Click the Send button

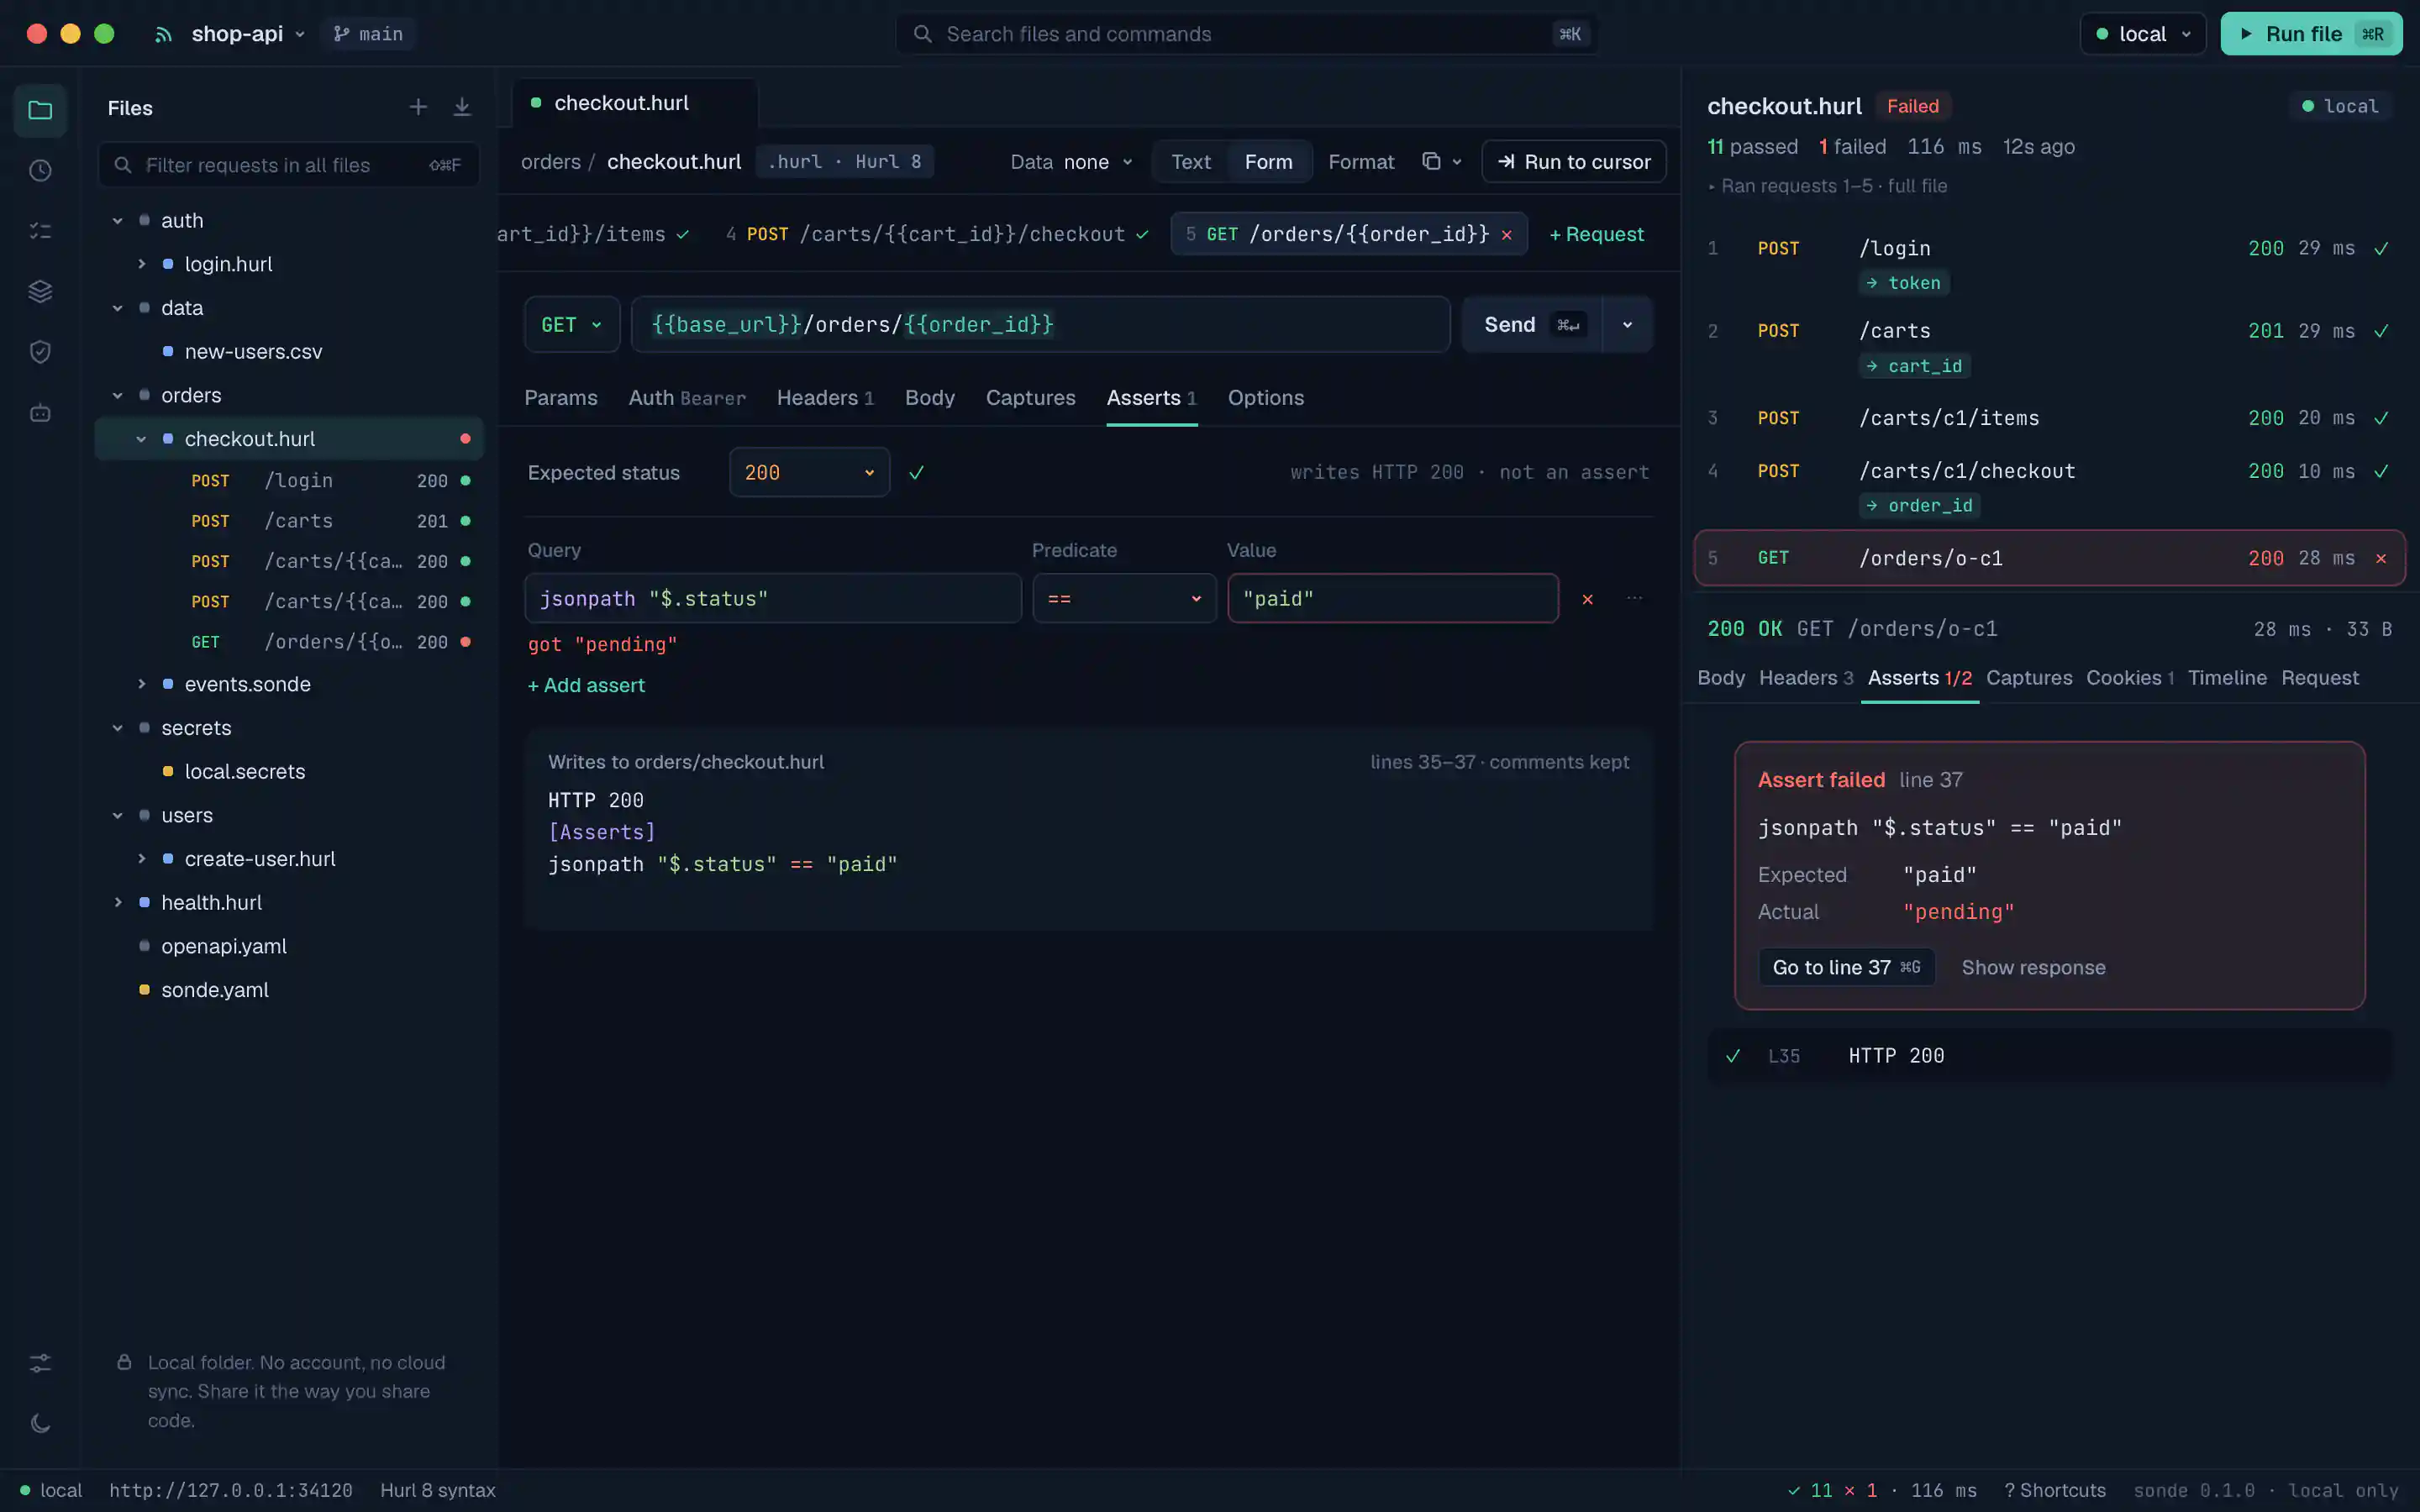(x=1531, y=324)
